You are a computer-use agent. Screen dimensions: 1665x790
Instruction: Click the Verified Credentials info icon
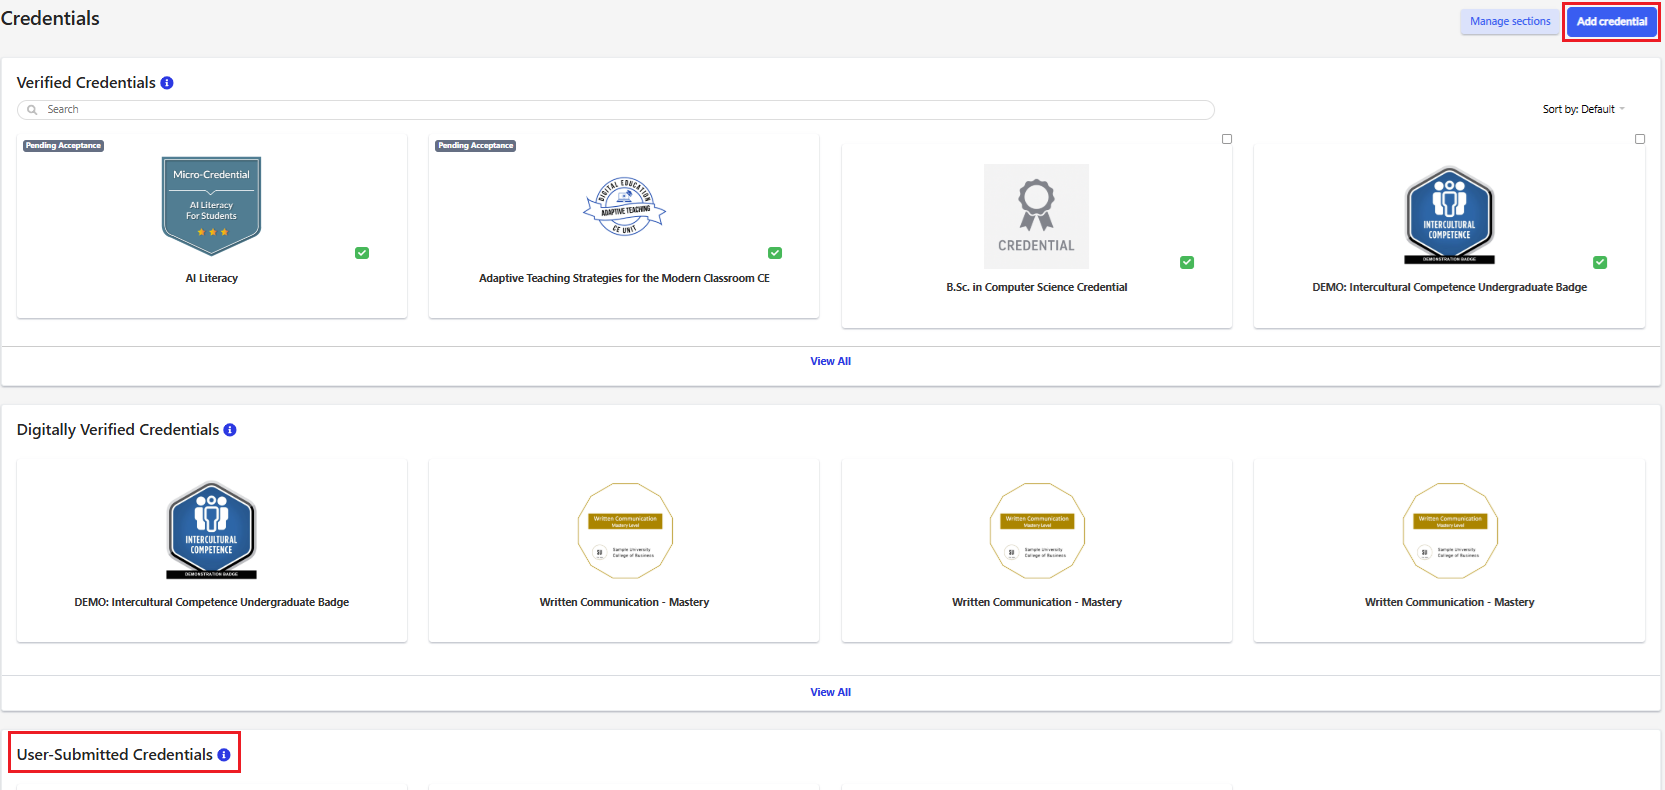coord(167,83)
